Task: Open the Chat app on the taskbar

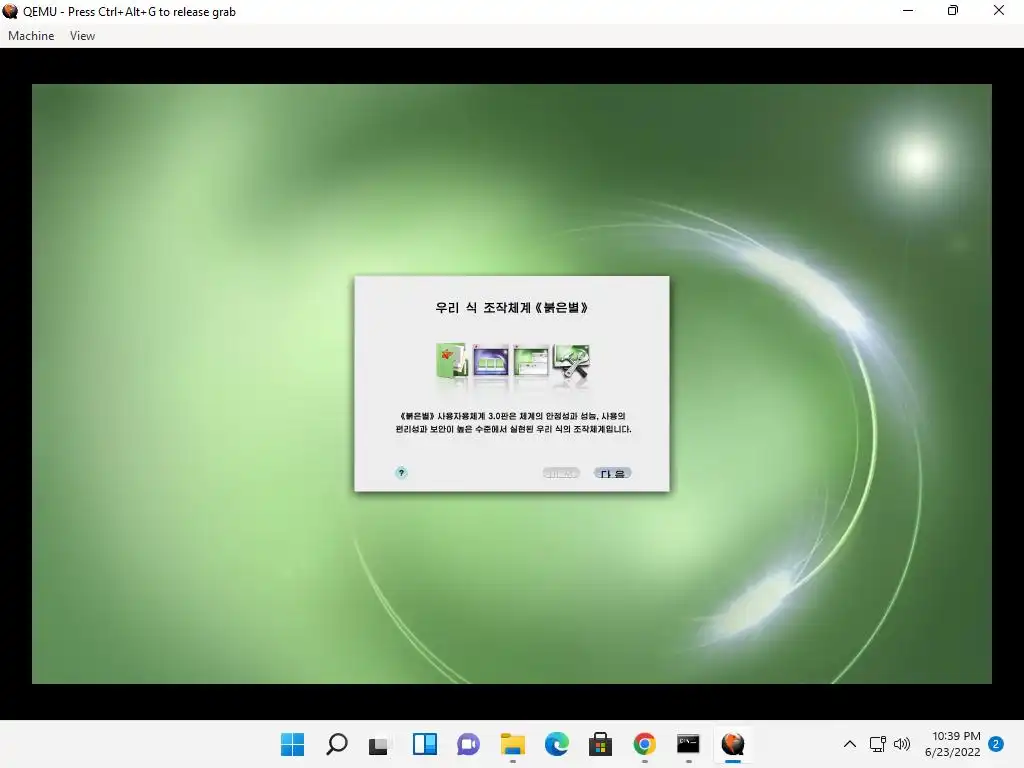Action: [x=468, y=744]
